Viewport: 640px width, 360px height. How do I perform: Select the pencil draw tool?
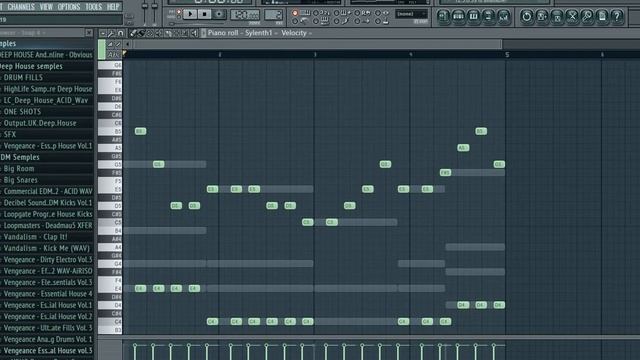coord(133,33)
